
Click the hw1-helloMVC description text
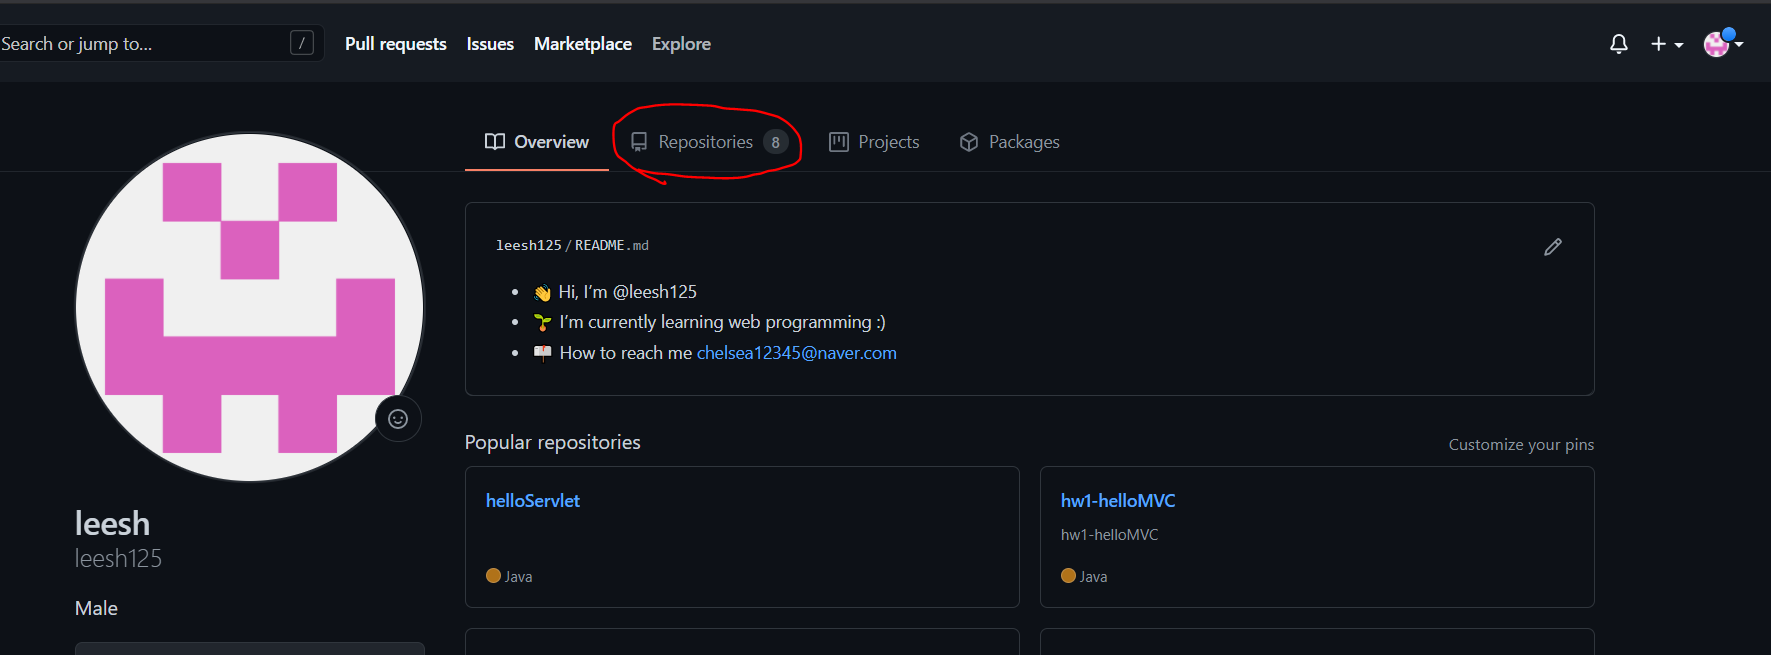(1109, 535)
